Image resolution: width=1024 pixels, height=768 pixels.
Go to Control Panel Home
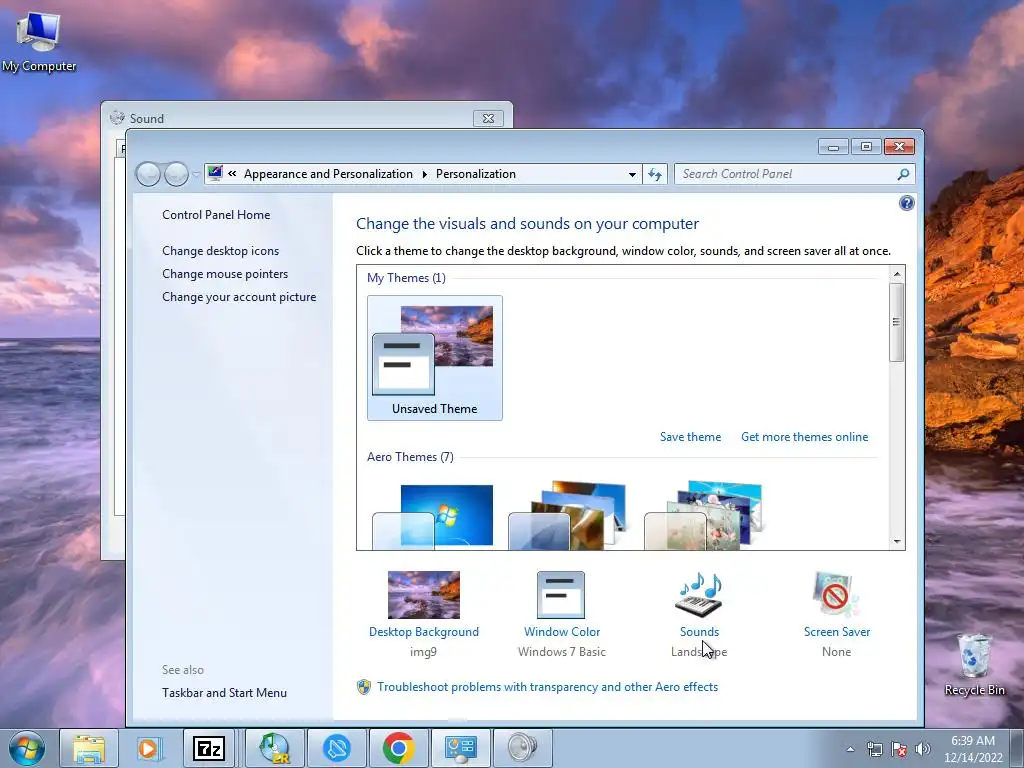(216, 215)
